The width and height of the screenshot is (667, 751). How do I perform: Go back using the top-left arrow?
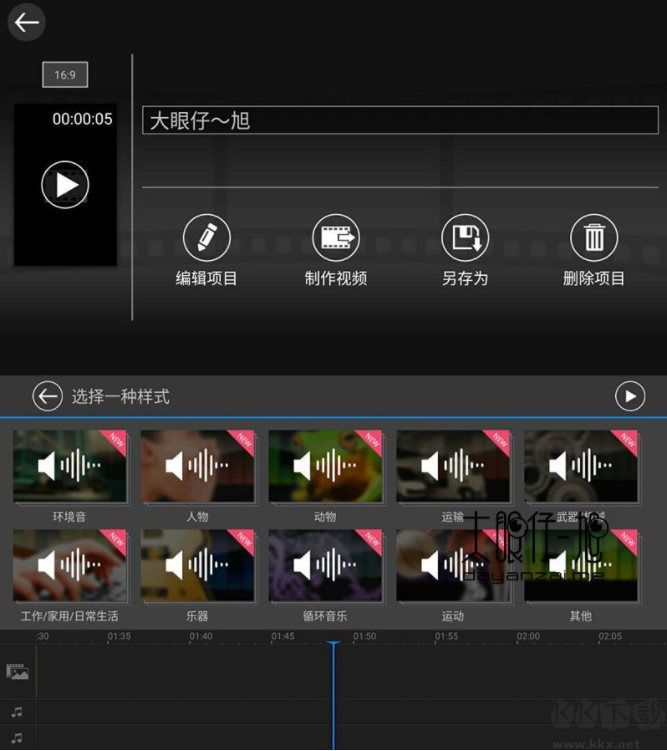(26, 22)
